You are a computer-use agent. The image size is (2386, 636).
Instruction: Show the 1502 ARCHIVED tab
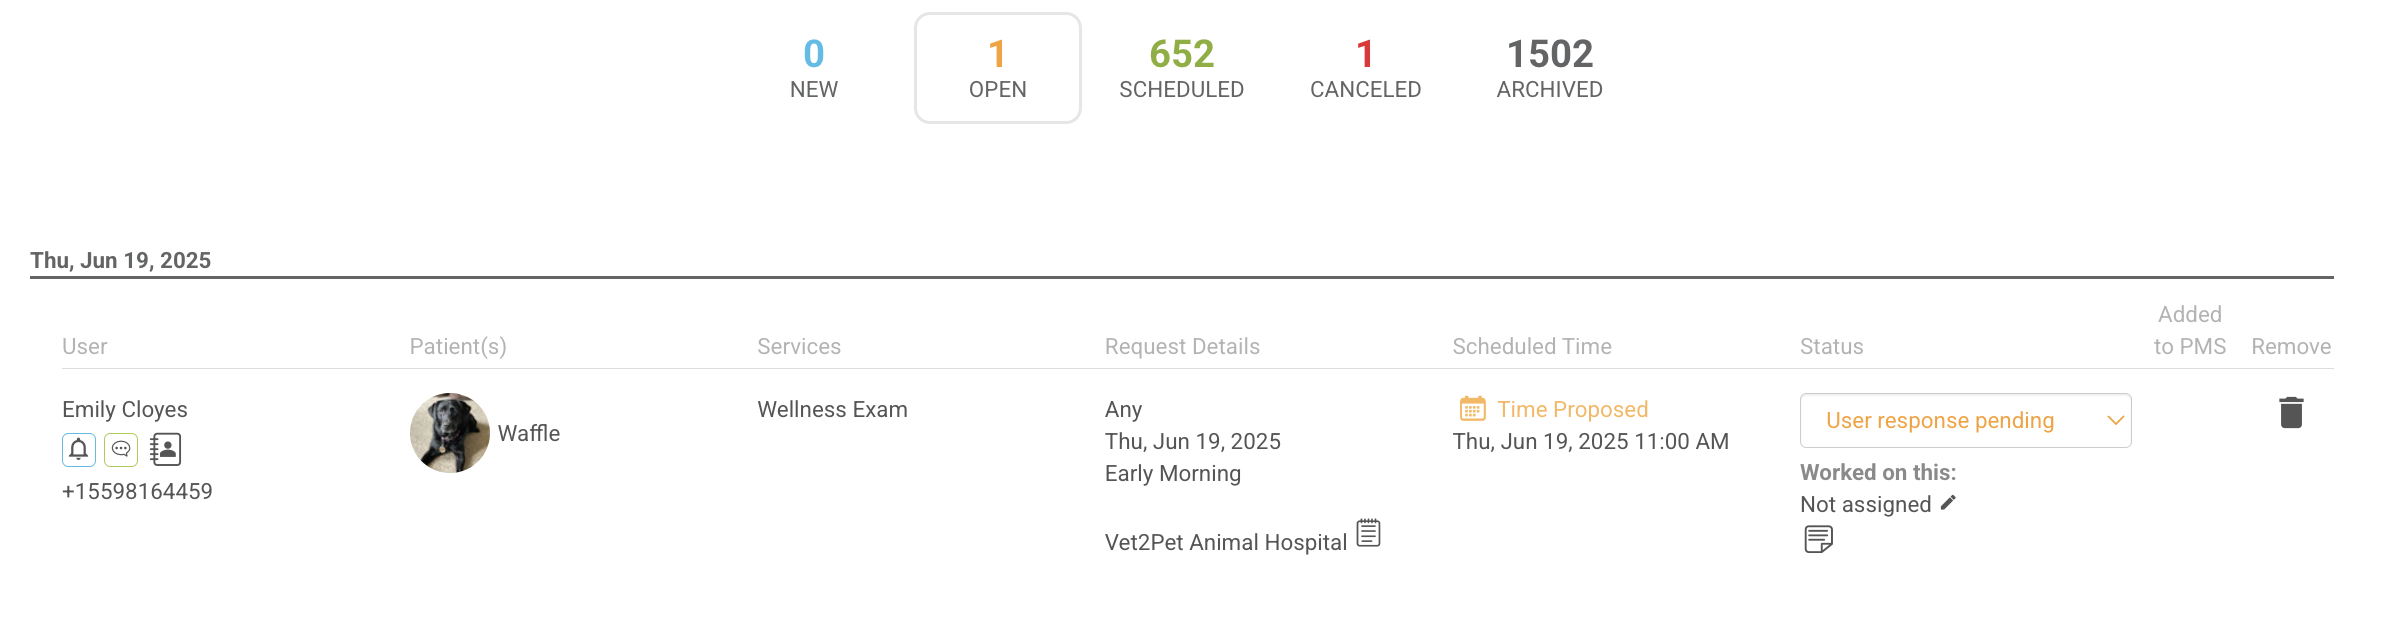tap(1549, 68)
